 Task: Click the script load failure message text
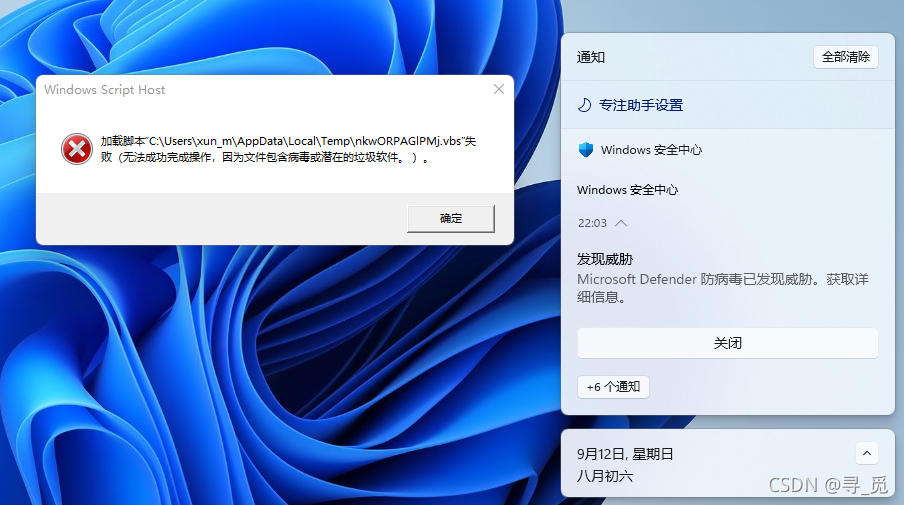288,149
